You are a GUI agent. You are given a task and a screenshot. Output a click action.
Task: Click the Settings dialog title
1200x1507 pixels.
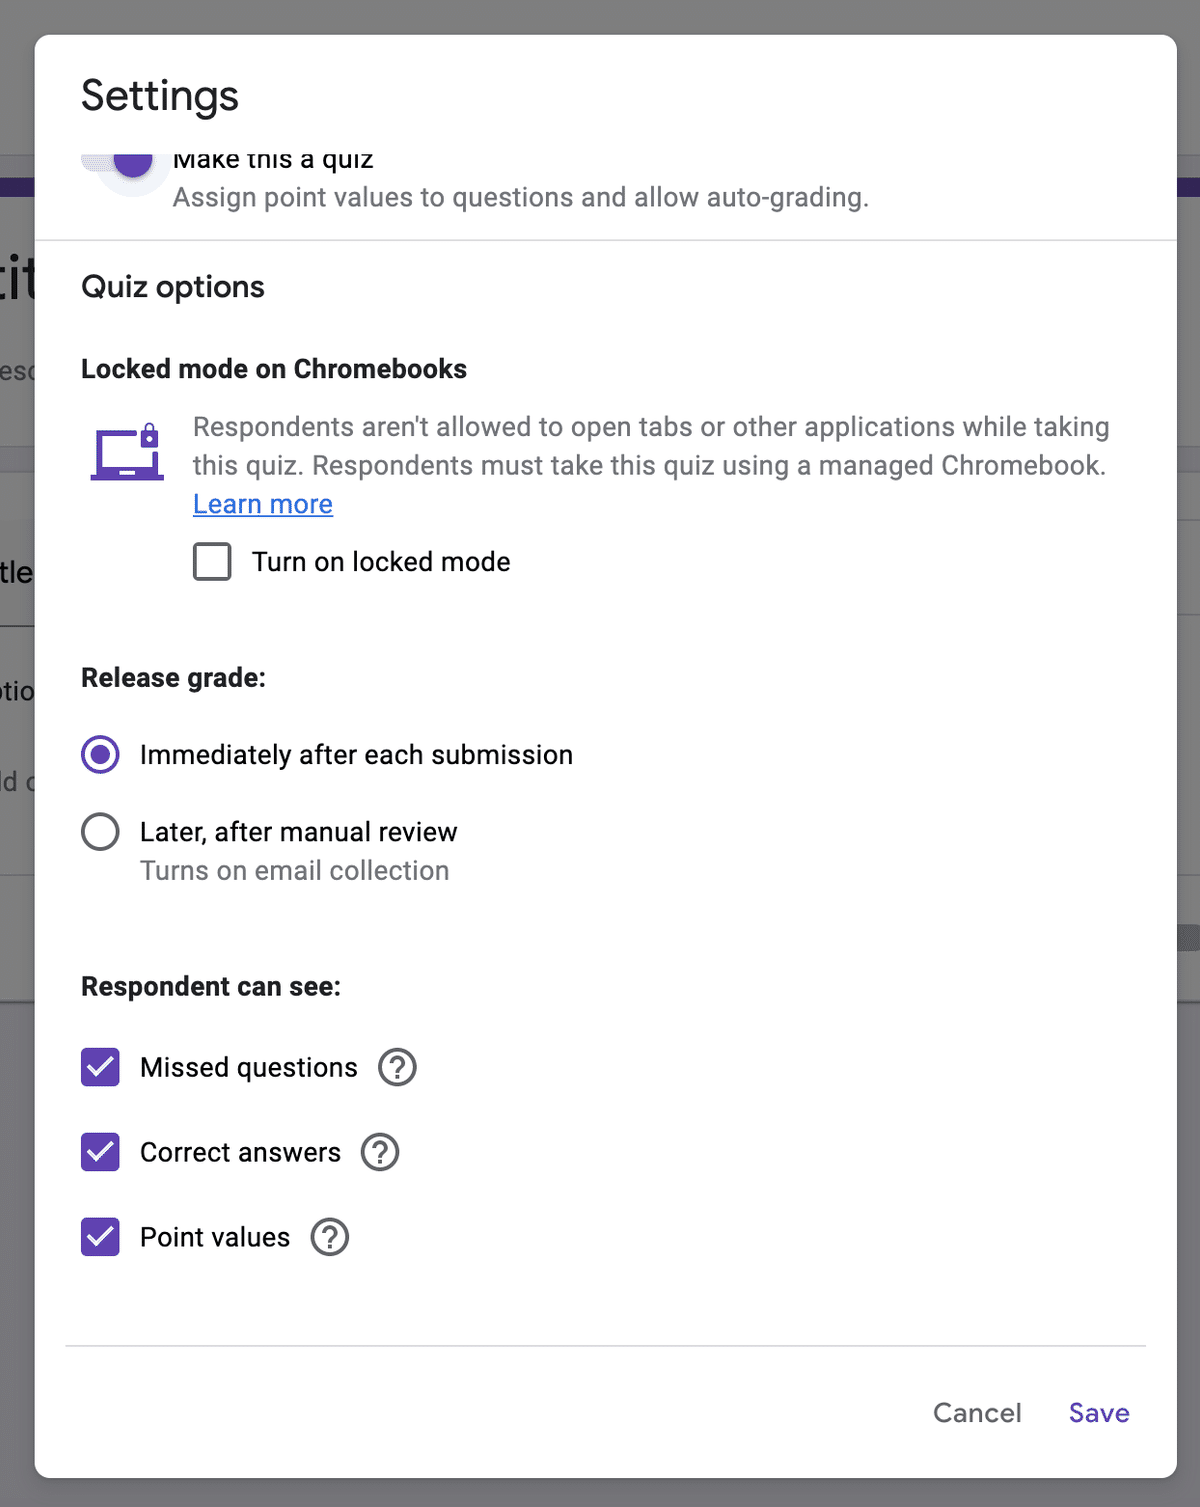coord(160,96)
